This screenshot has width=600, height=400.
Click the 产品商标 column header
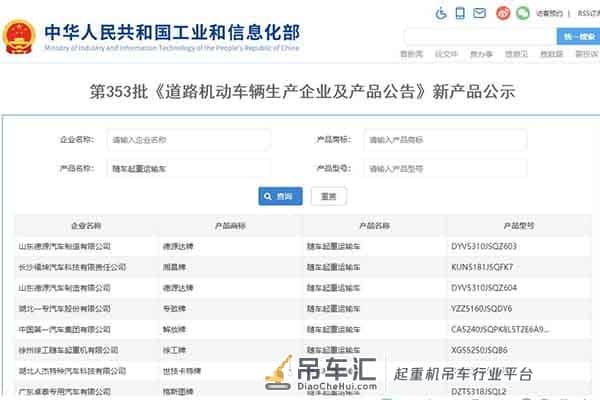tap(230, 226)
